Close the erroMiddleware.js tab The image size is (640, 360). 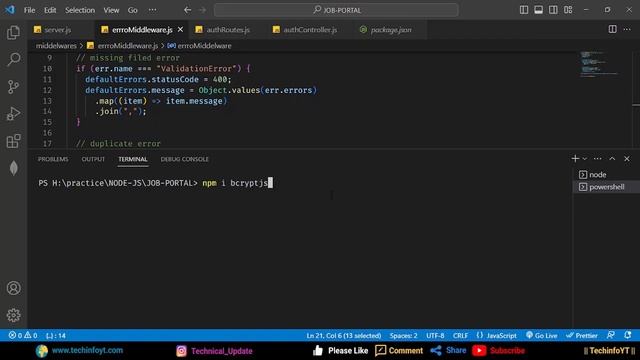point(180,29)
